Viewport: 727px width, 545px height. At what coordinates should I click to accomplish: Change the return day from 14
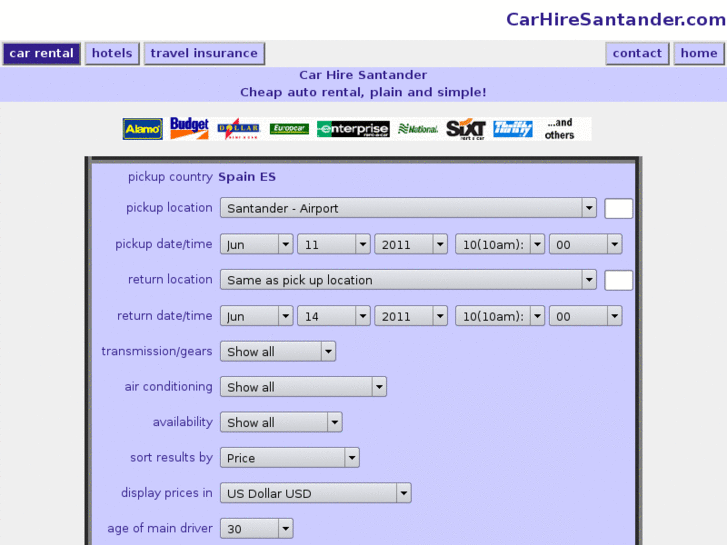click(x=333, y=316)
